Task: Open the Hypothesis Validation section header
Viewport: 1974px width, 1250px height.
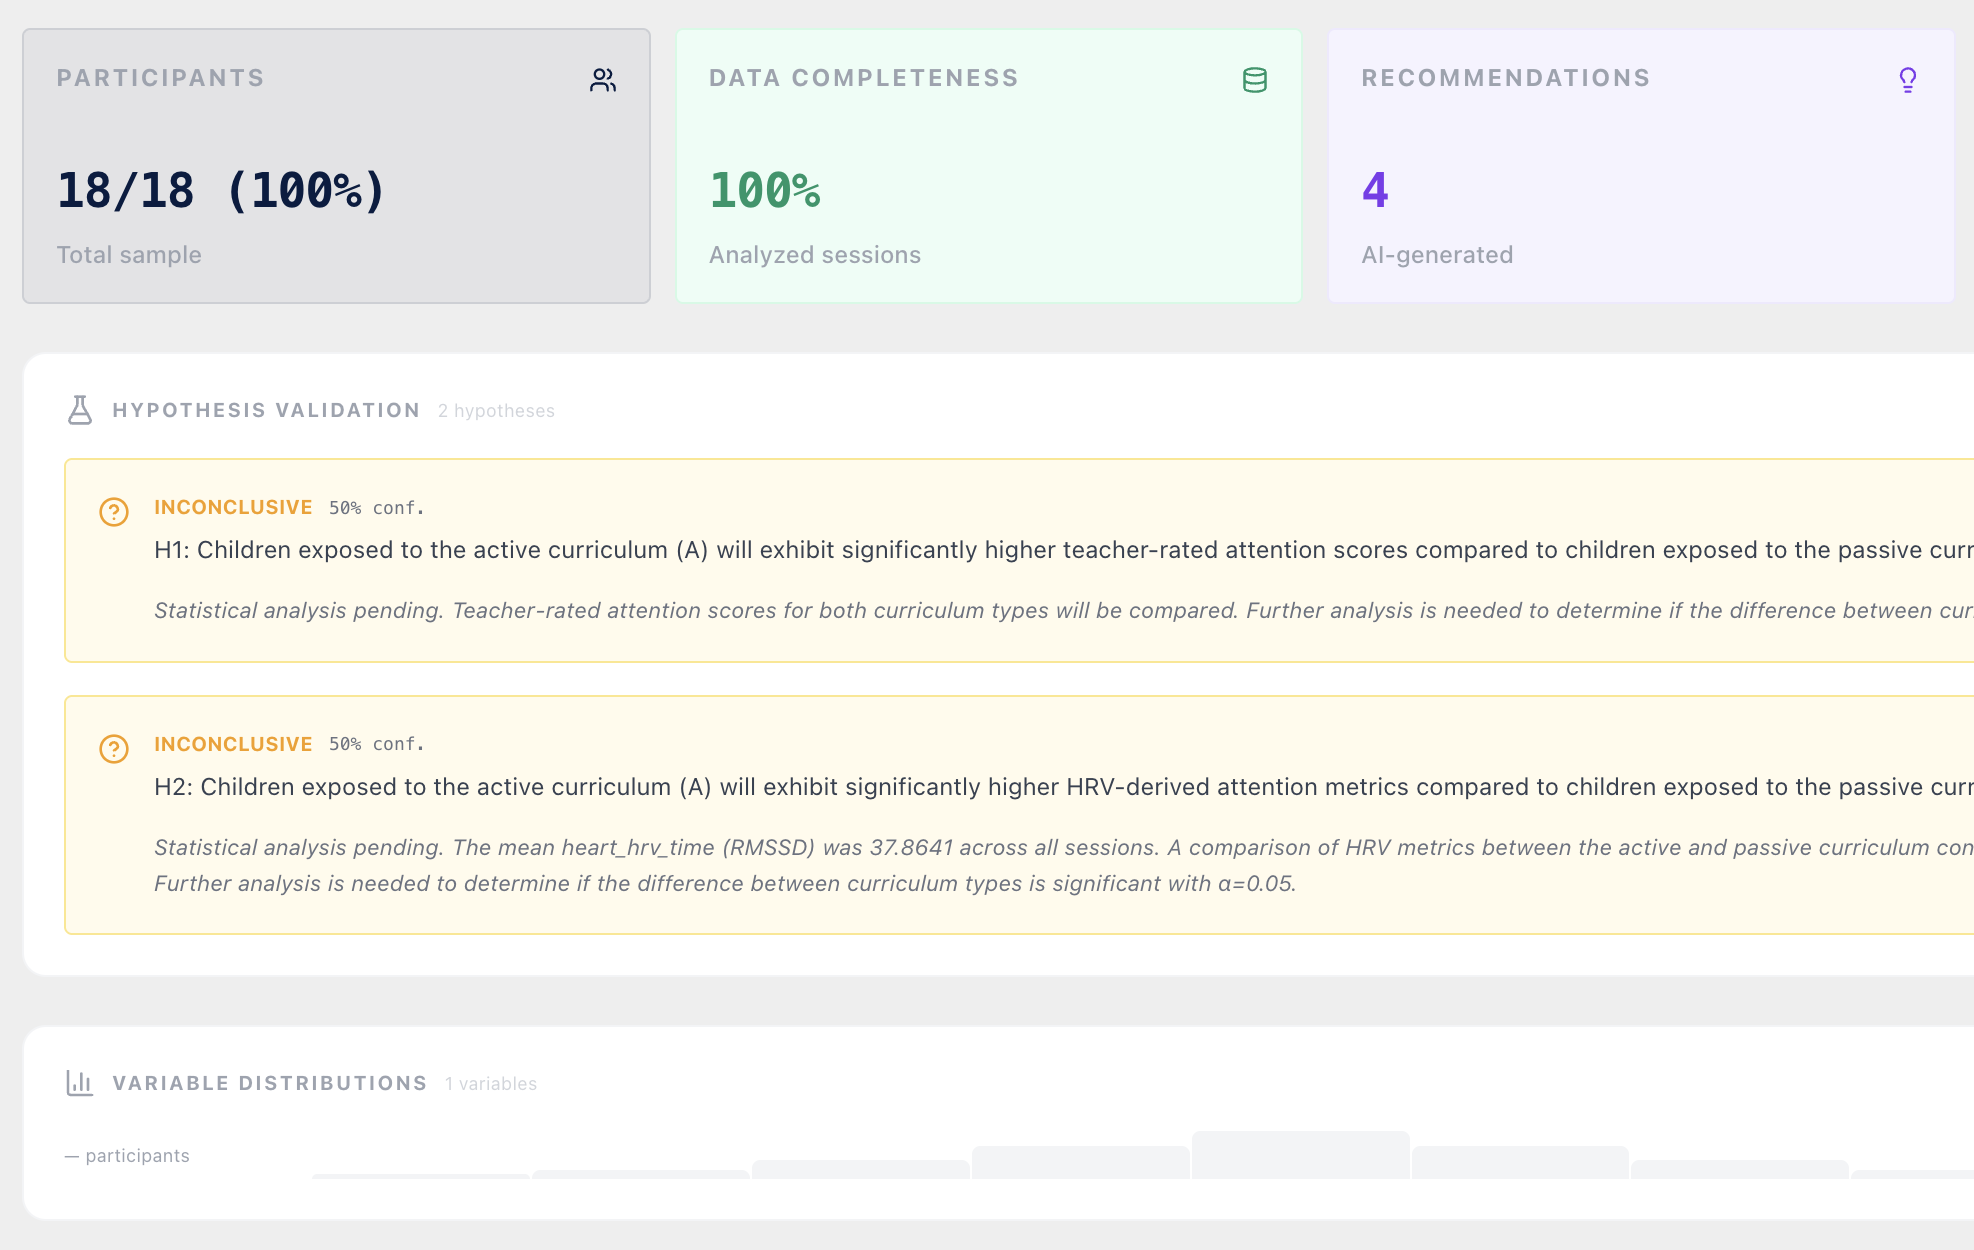Action: point(266,410)
